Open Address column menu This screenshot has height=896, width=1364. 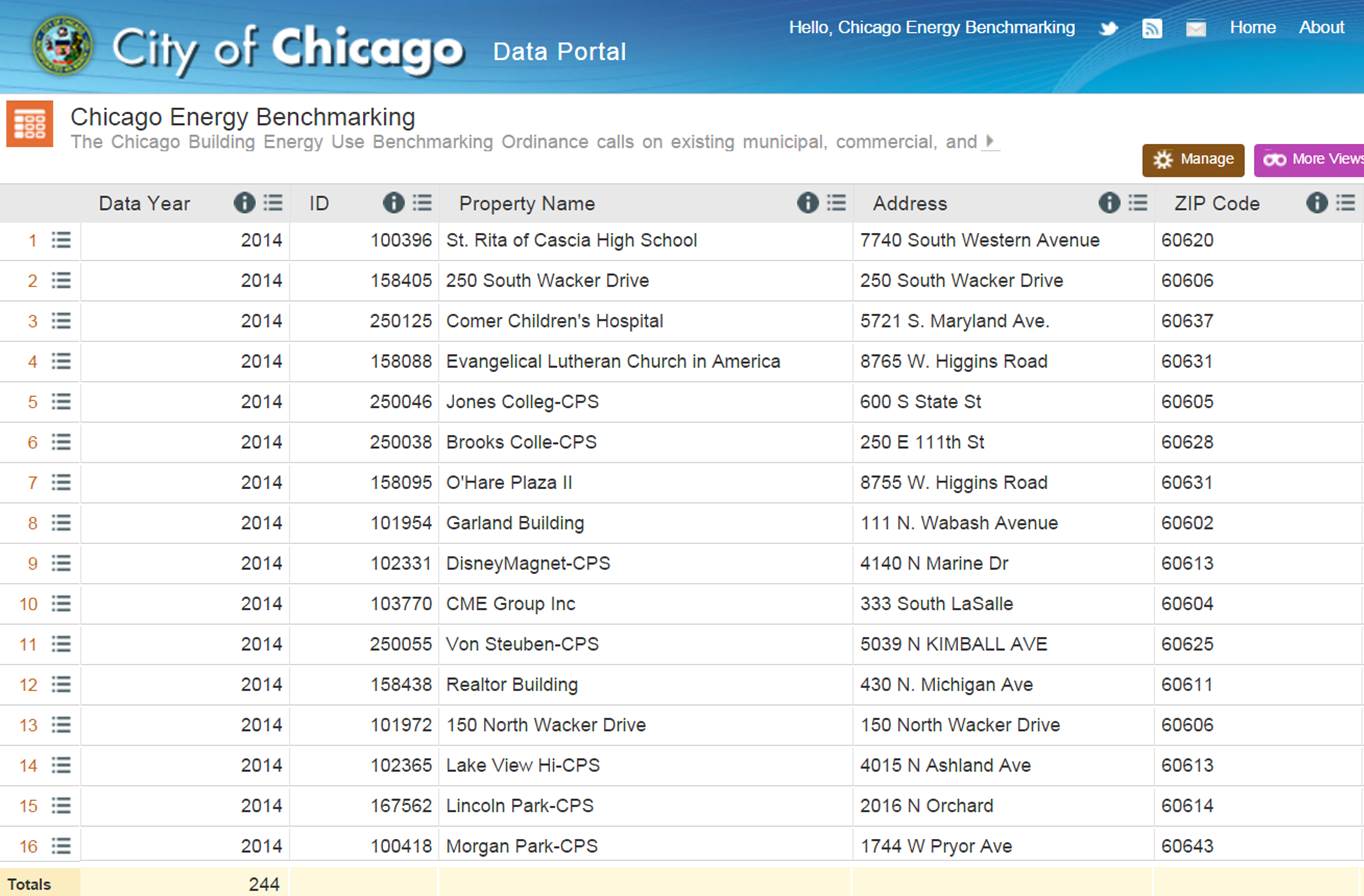1138,203
